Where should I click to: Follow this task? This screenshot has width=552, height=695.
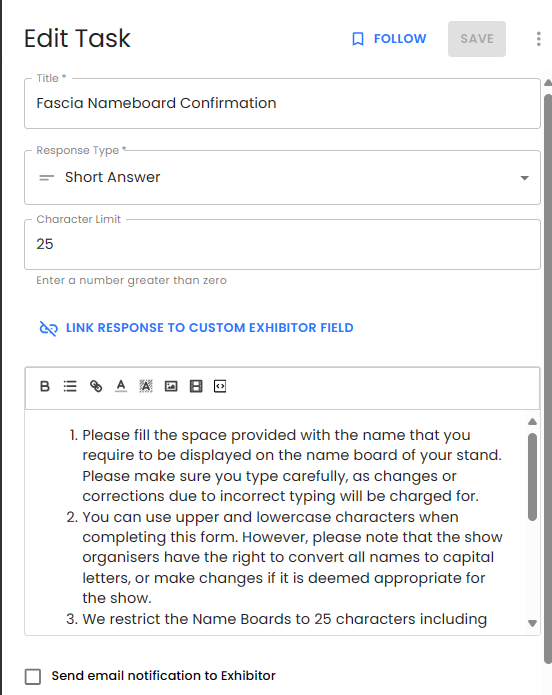coord(389,39)
